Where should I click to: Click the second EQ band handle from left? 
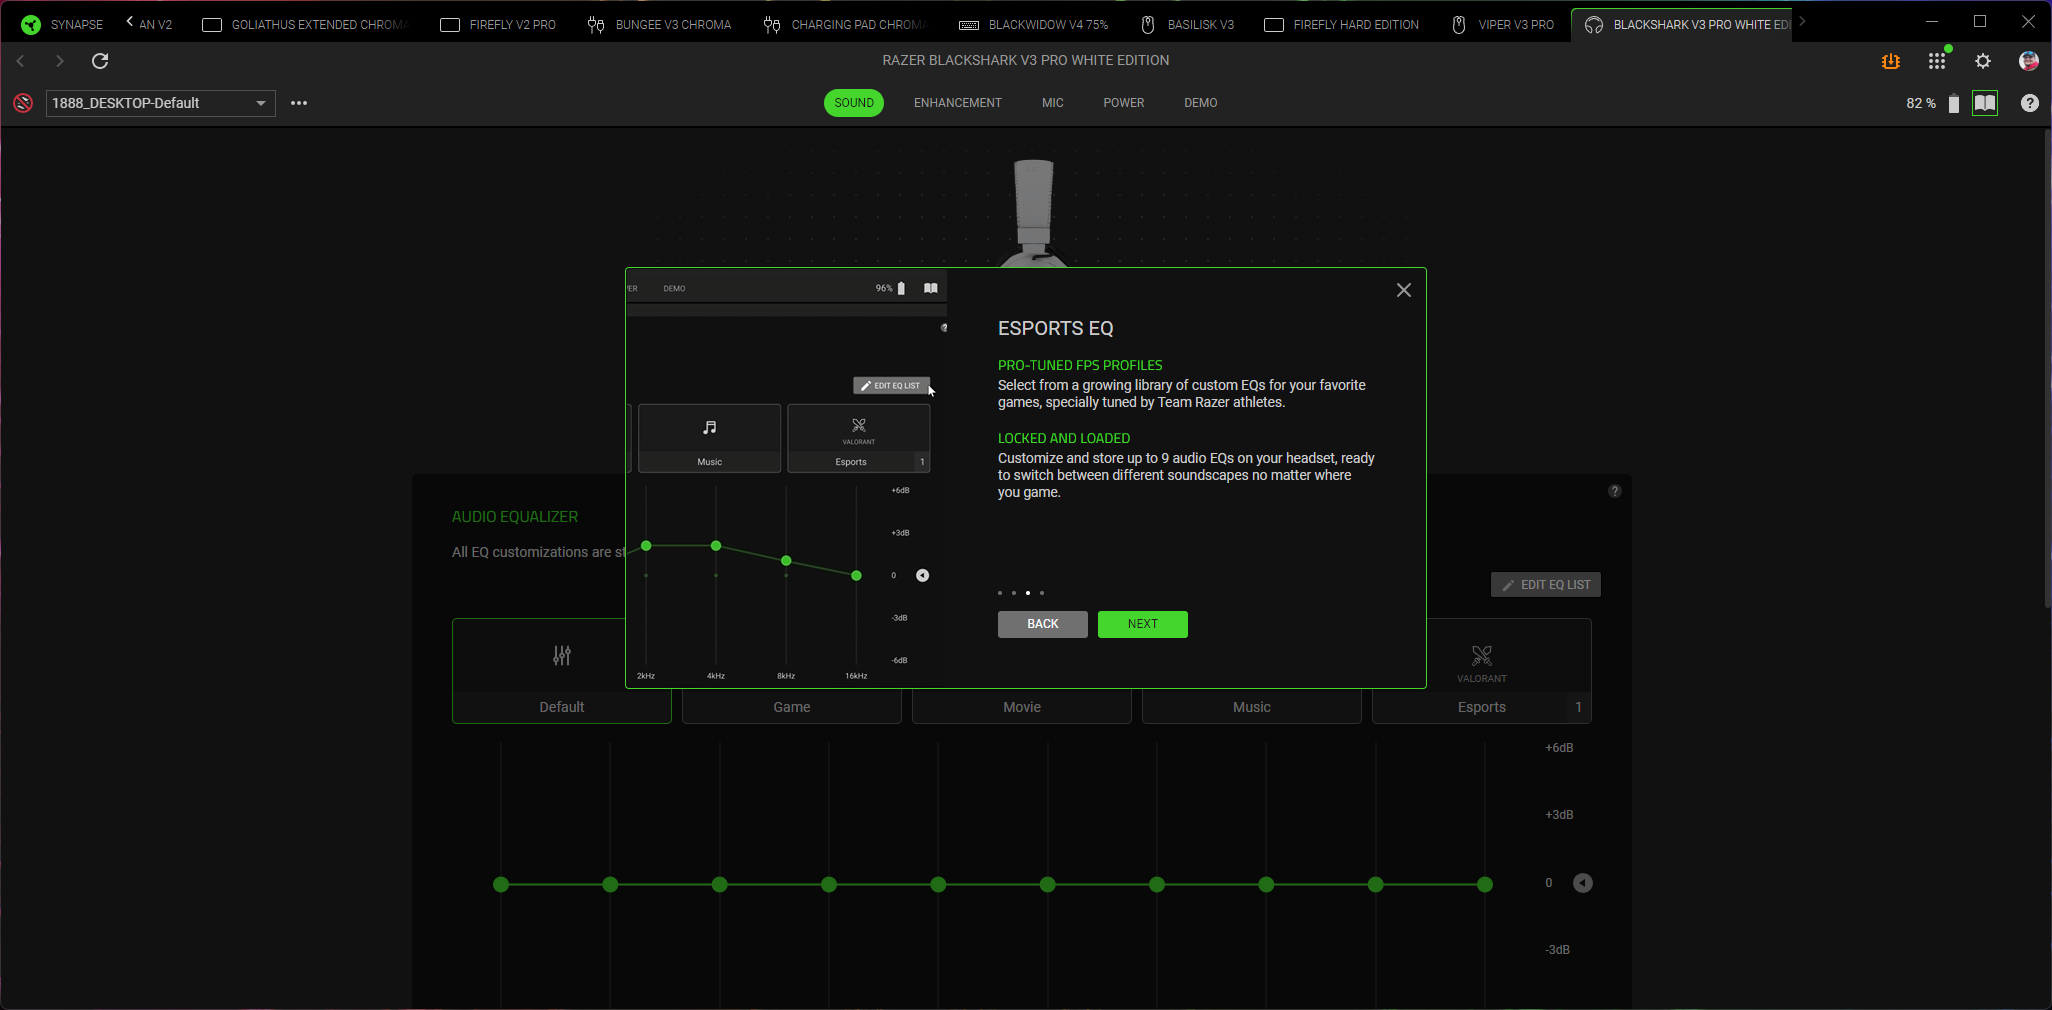610,884
